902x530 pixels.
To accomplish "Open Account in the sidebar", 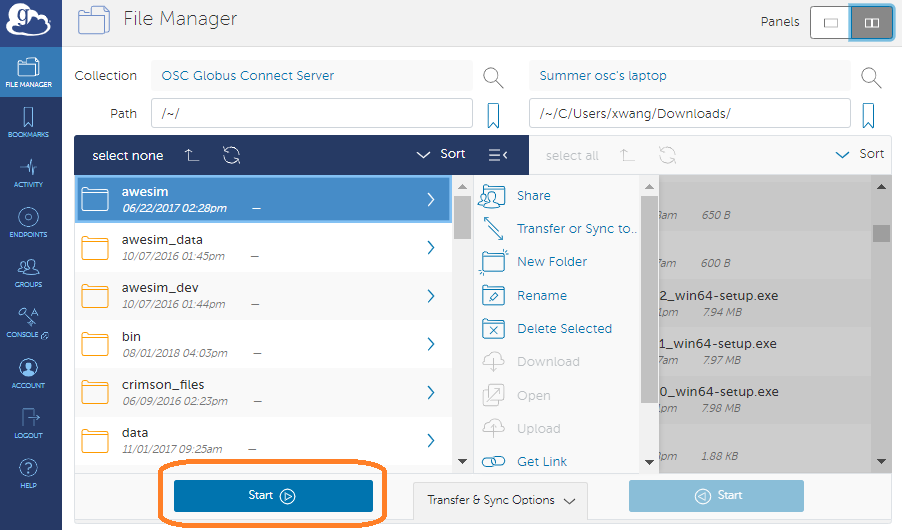I will [x=28, y=373].
